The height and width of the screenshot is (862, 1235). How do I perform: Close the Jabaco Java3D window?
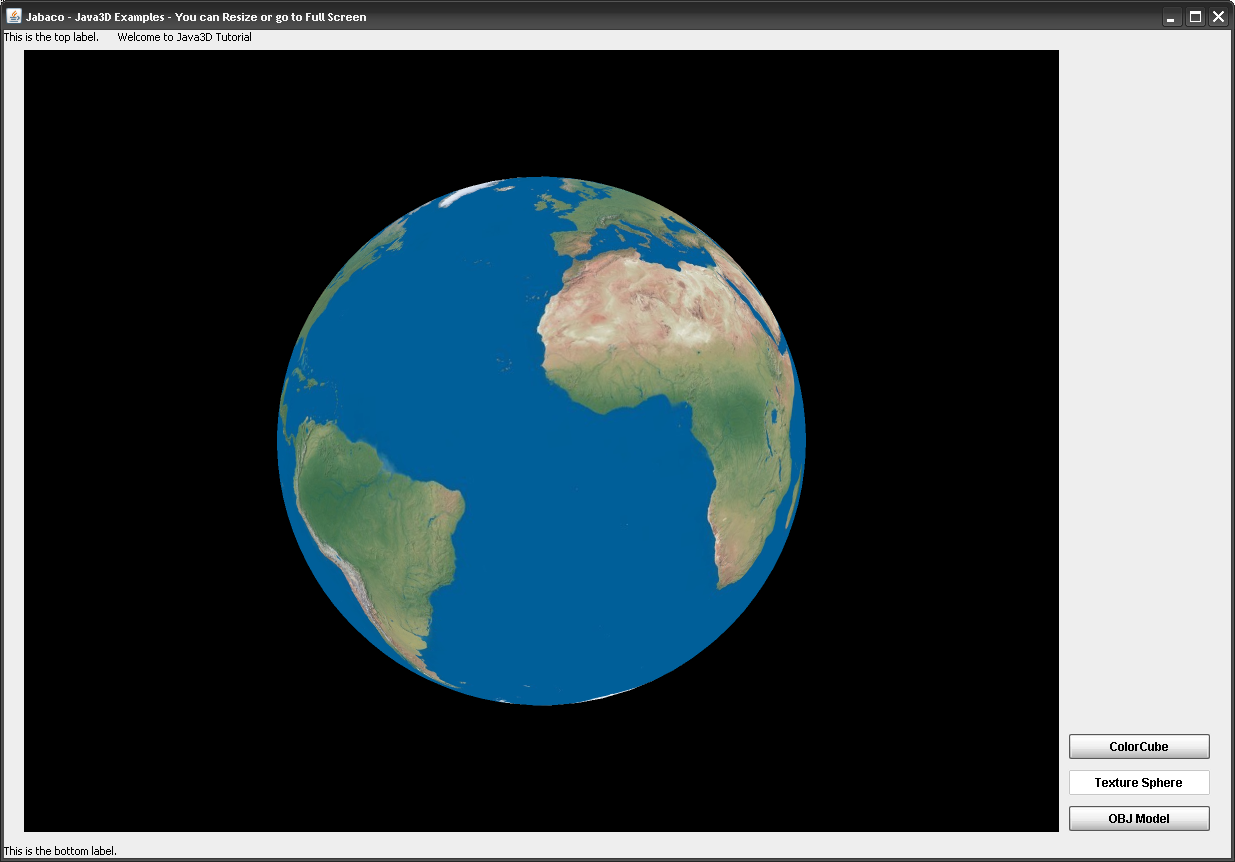point(1218,17)
